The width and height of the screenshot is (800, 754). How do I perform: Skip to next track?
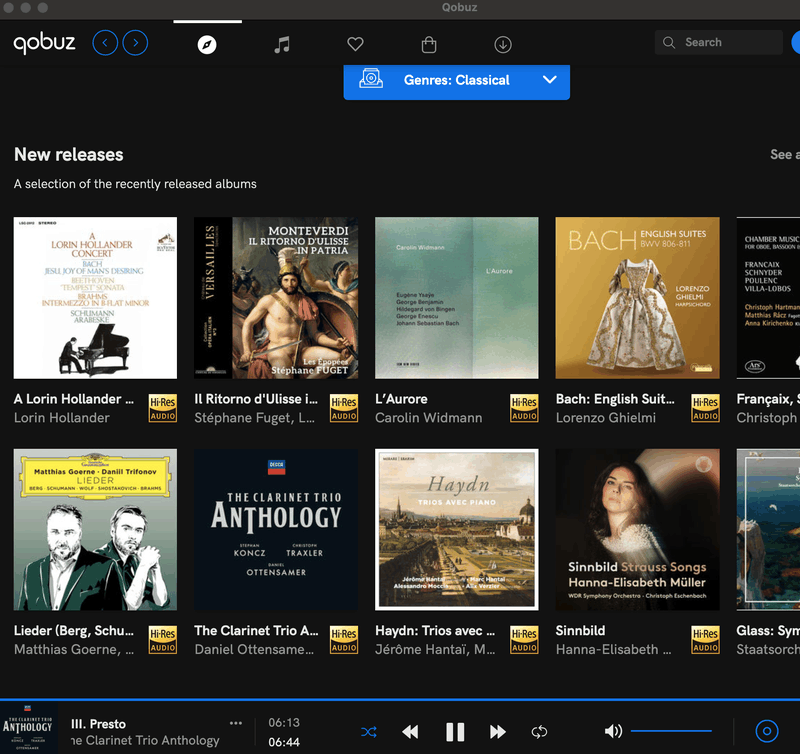coord(497,732)
